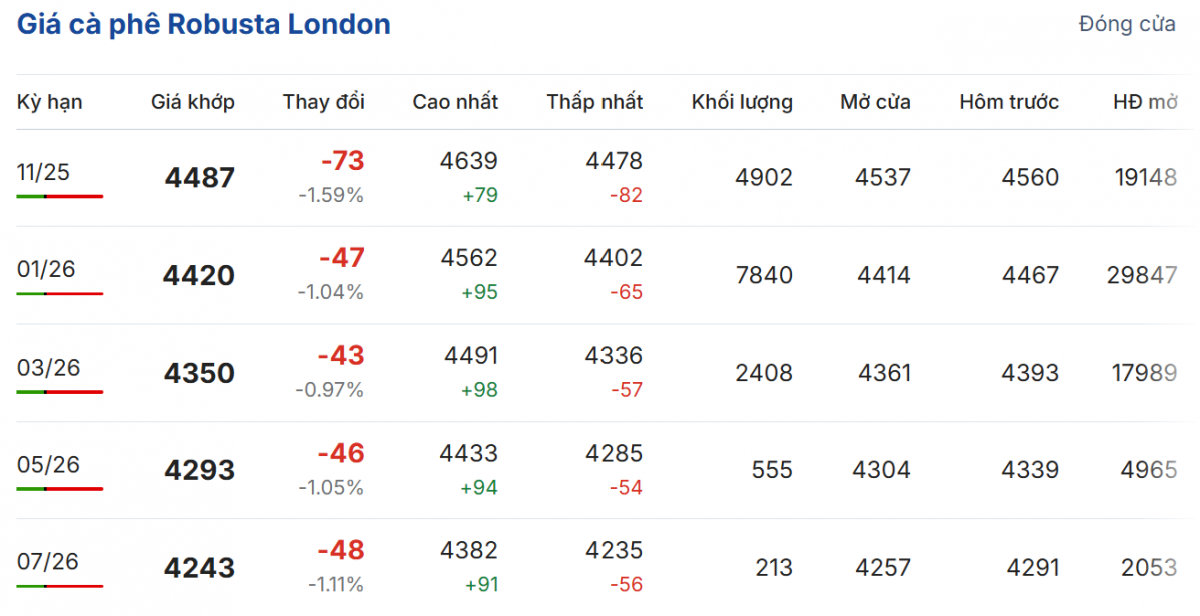Open the 11/25 contract term
The width and height of the screenshot is (1200, 616).
coord(44,172)
